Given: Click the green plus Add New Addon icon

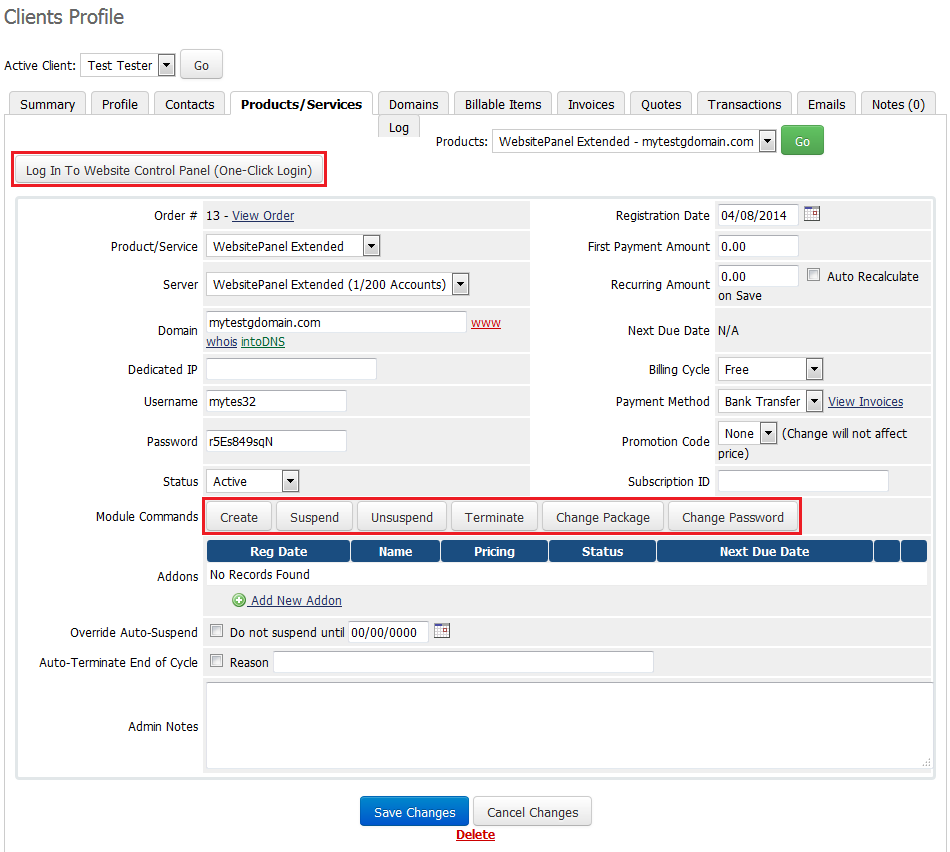Looking at the screenshot, I should click(239, 601).
